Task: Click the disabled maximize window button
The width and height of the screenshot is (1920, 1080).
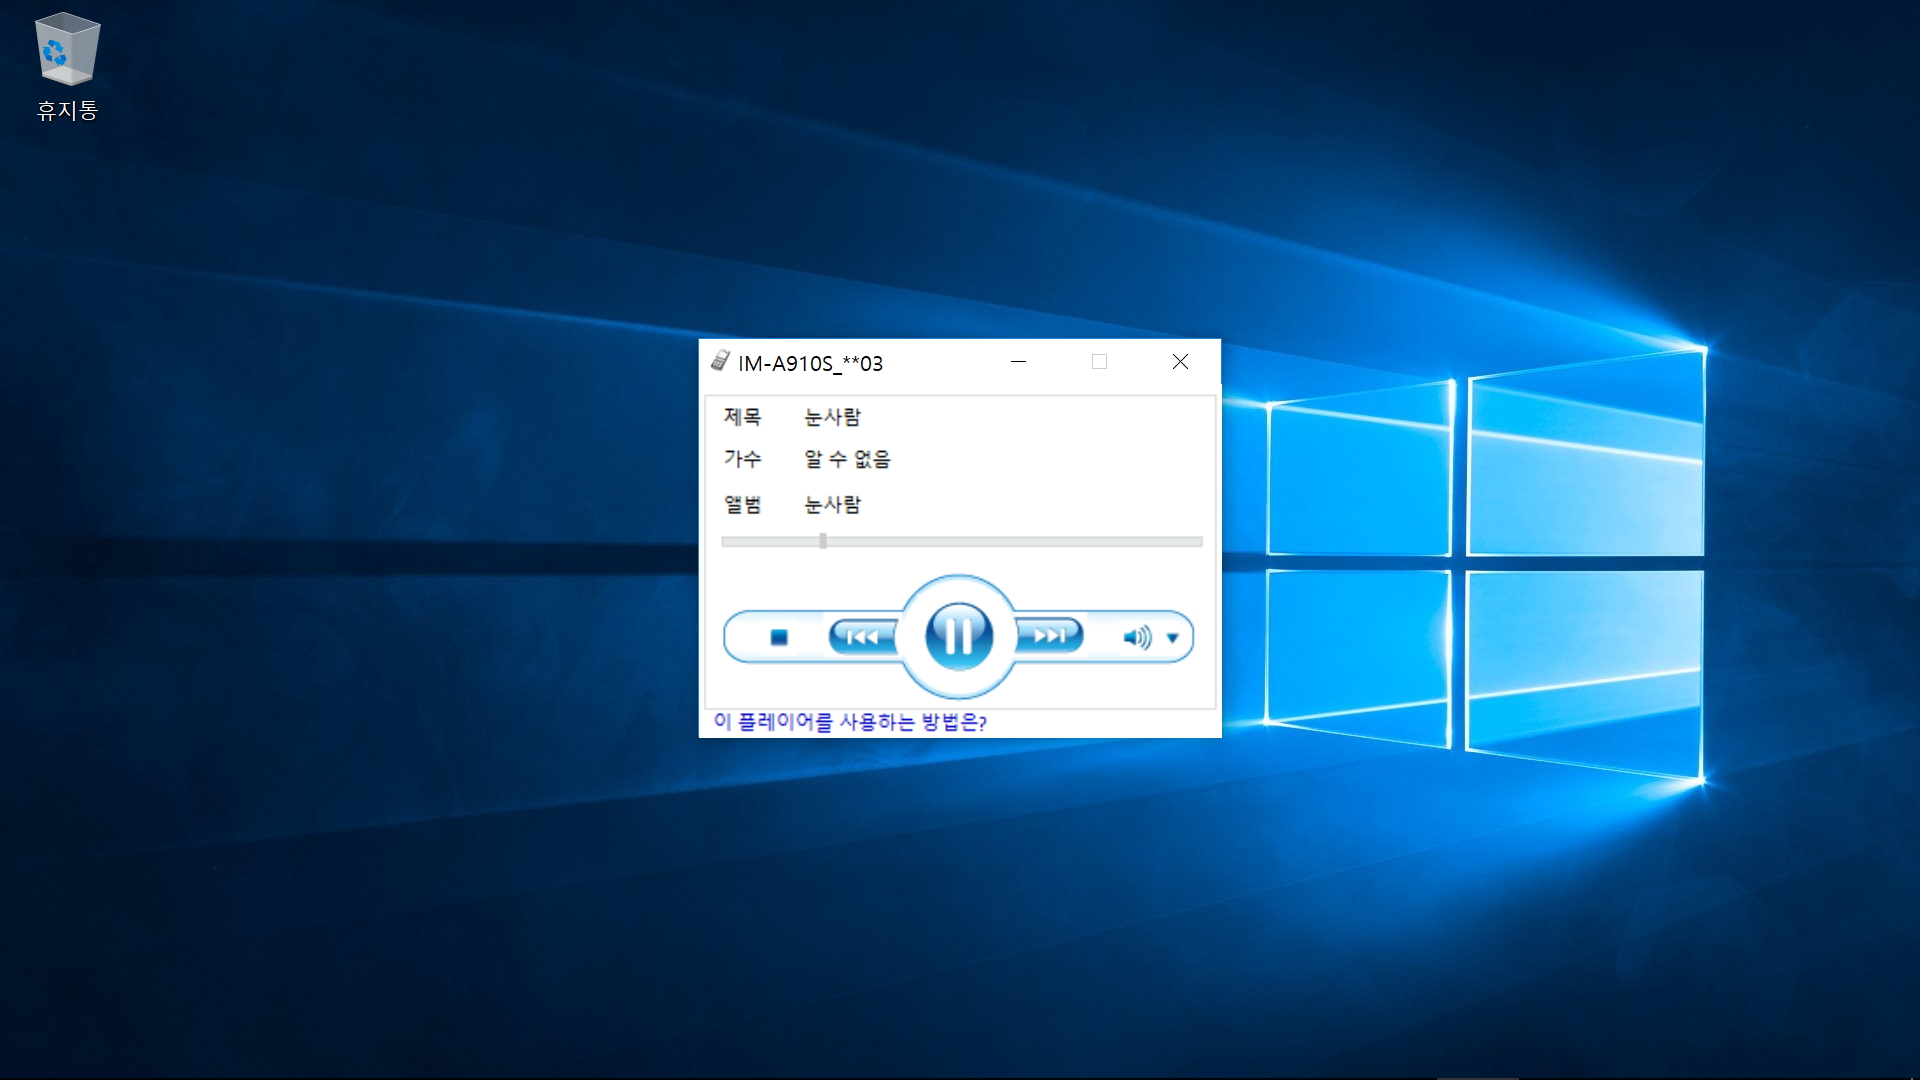Action: pyautogui.click(x=1099, y=362)
